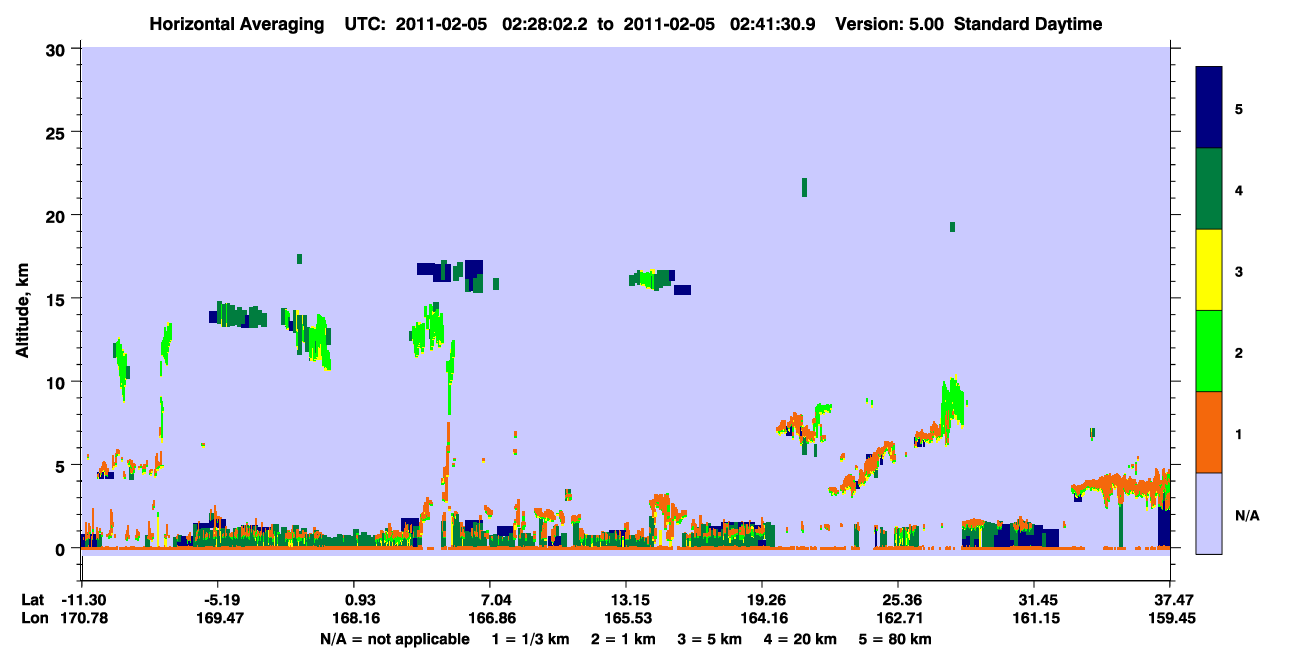This screenshot has width=1300, height=667.
Task: Click the 'N/A = not applicable' legend text
Action: click(394, 639)
